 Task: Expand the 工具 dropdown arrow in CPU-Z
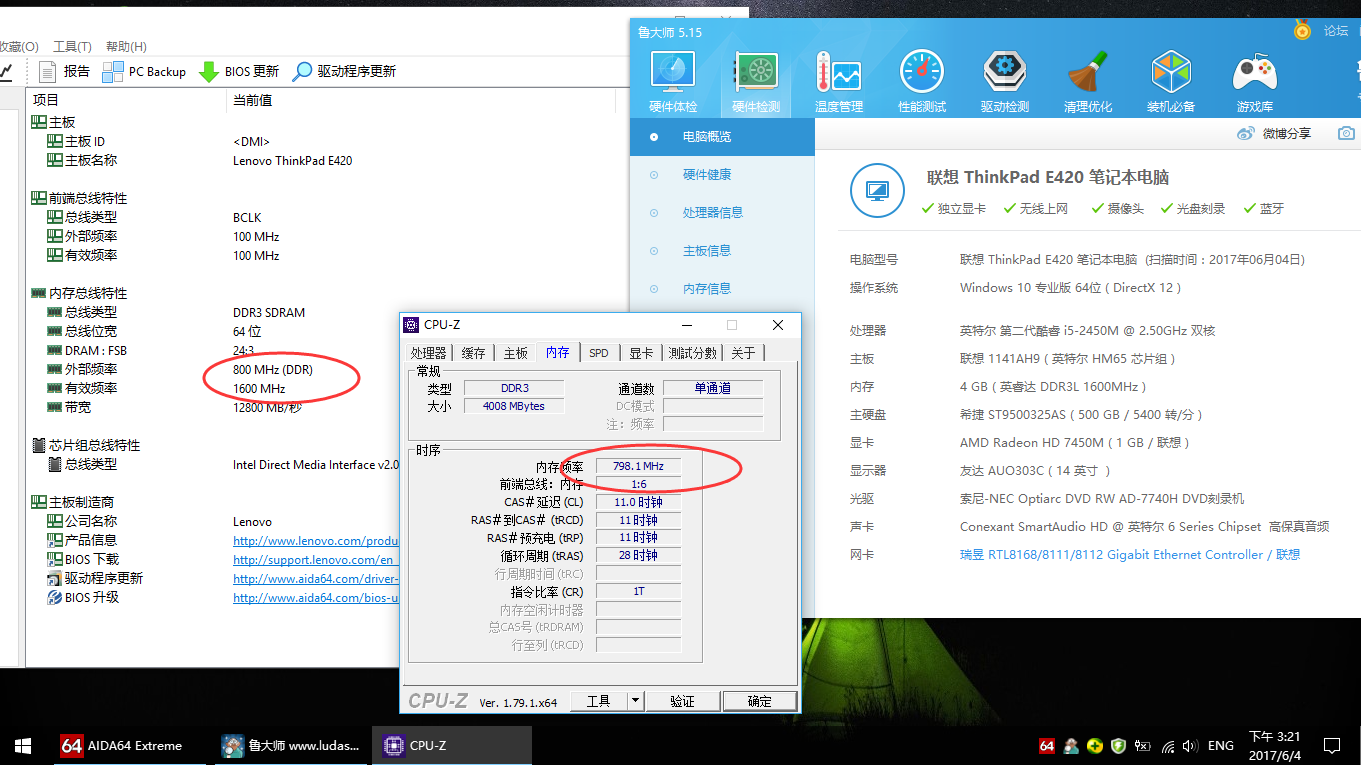[635, 701]
